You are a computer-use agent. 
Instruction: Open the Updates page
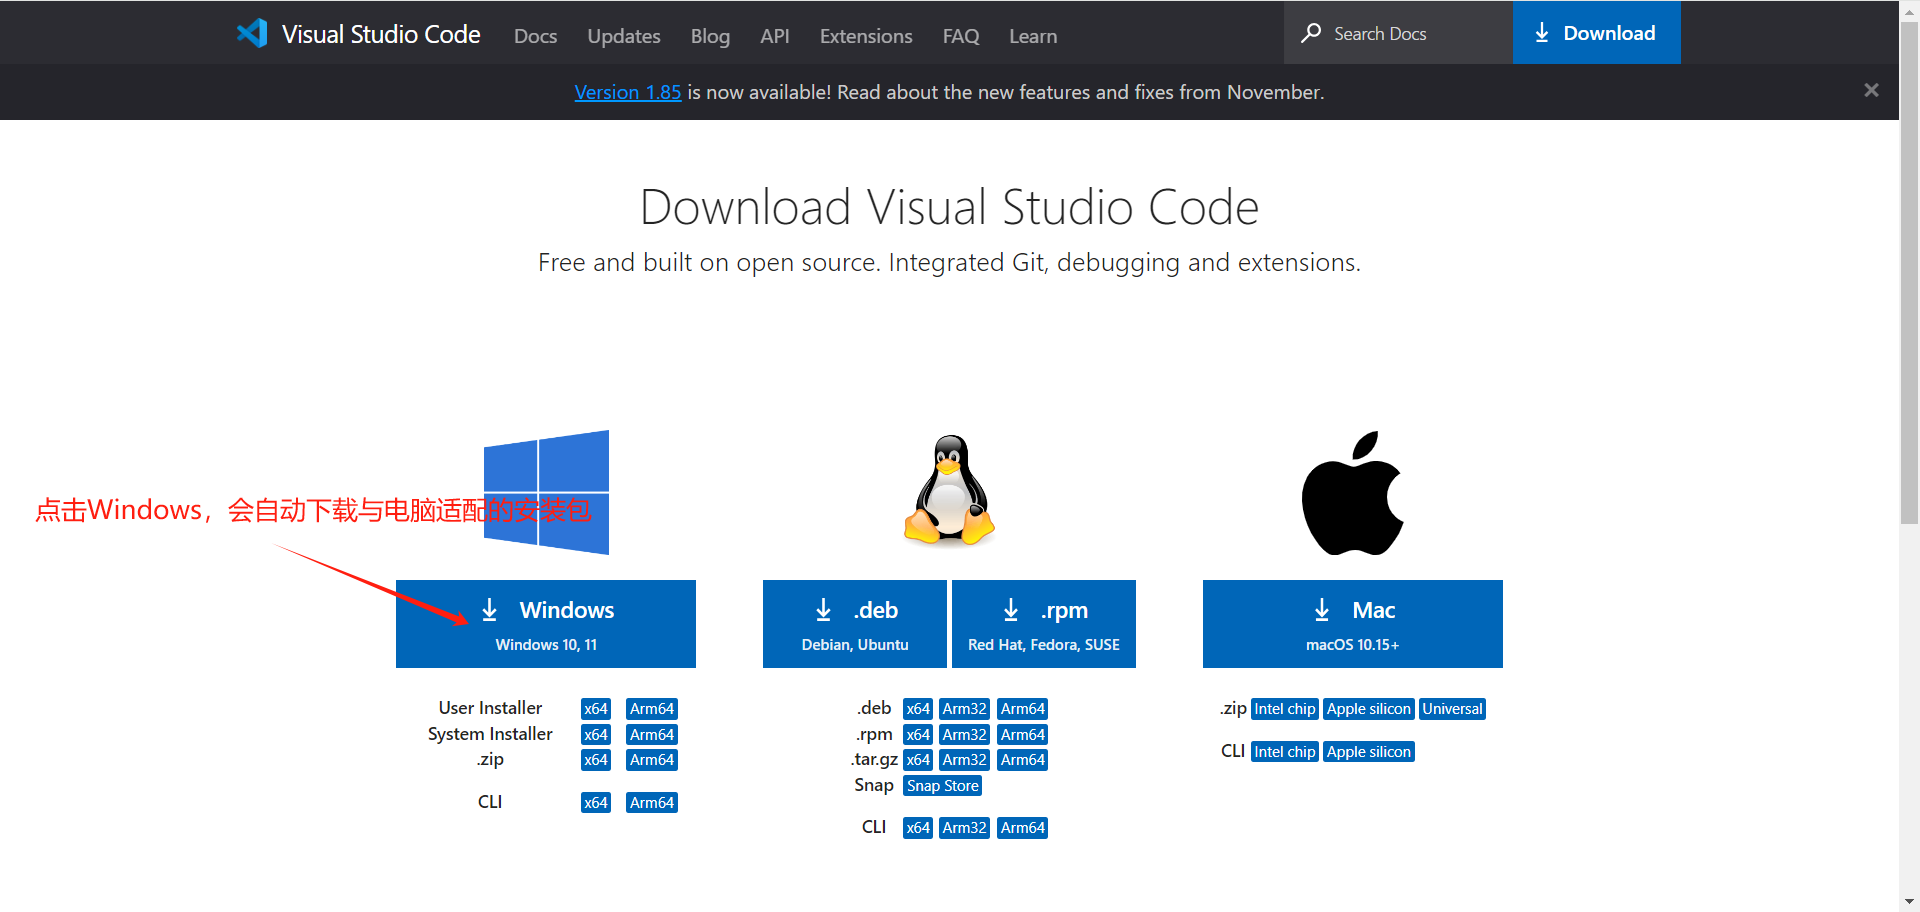(x=624, y=36)
